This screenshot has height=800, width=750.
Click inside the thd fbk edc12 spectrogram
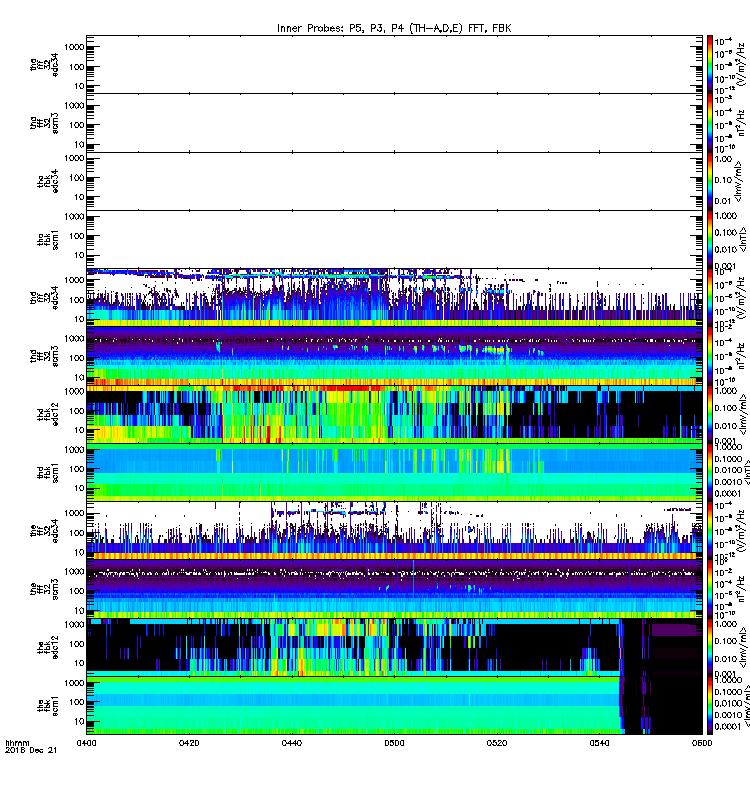point(394,414)
